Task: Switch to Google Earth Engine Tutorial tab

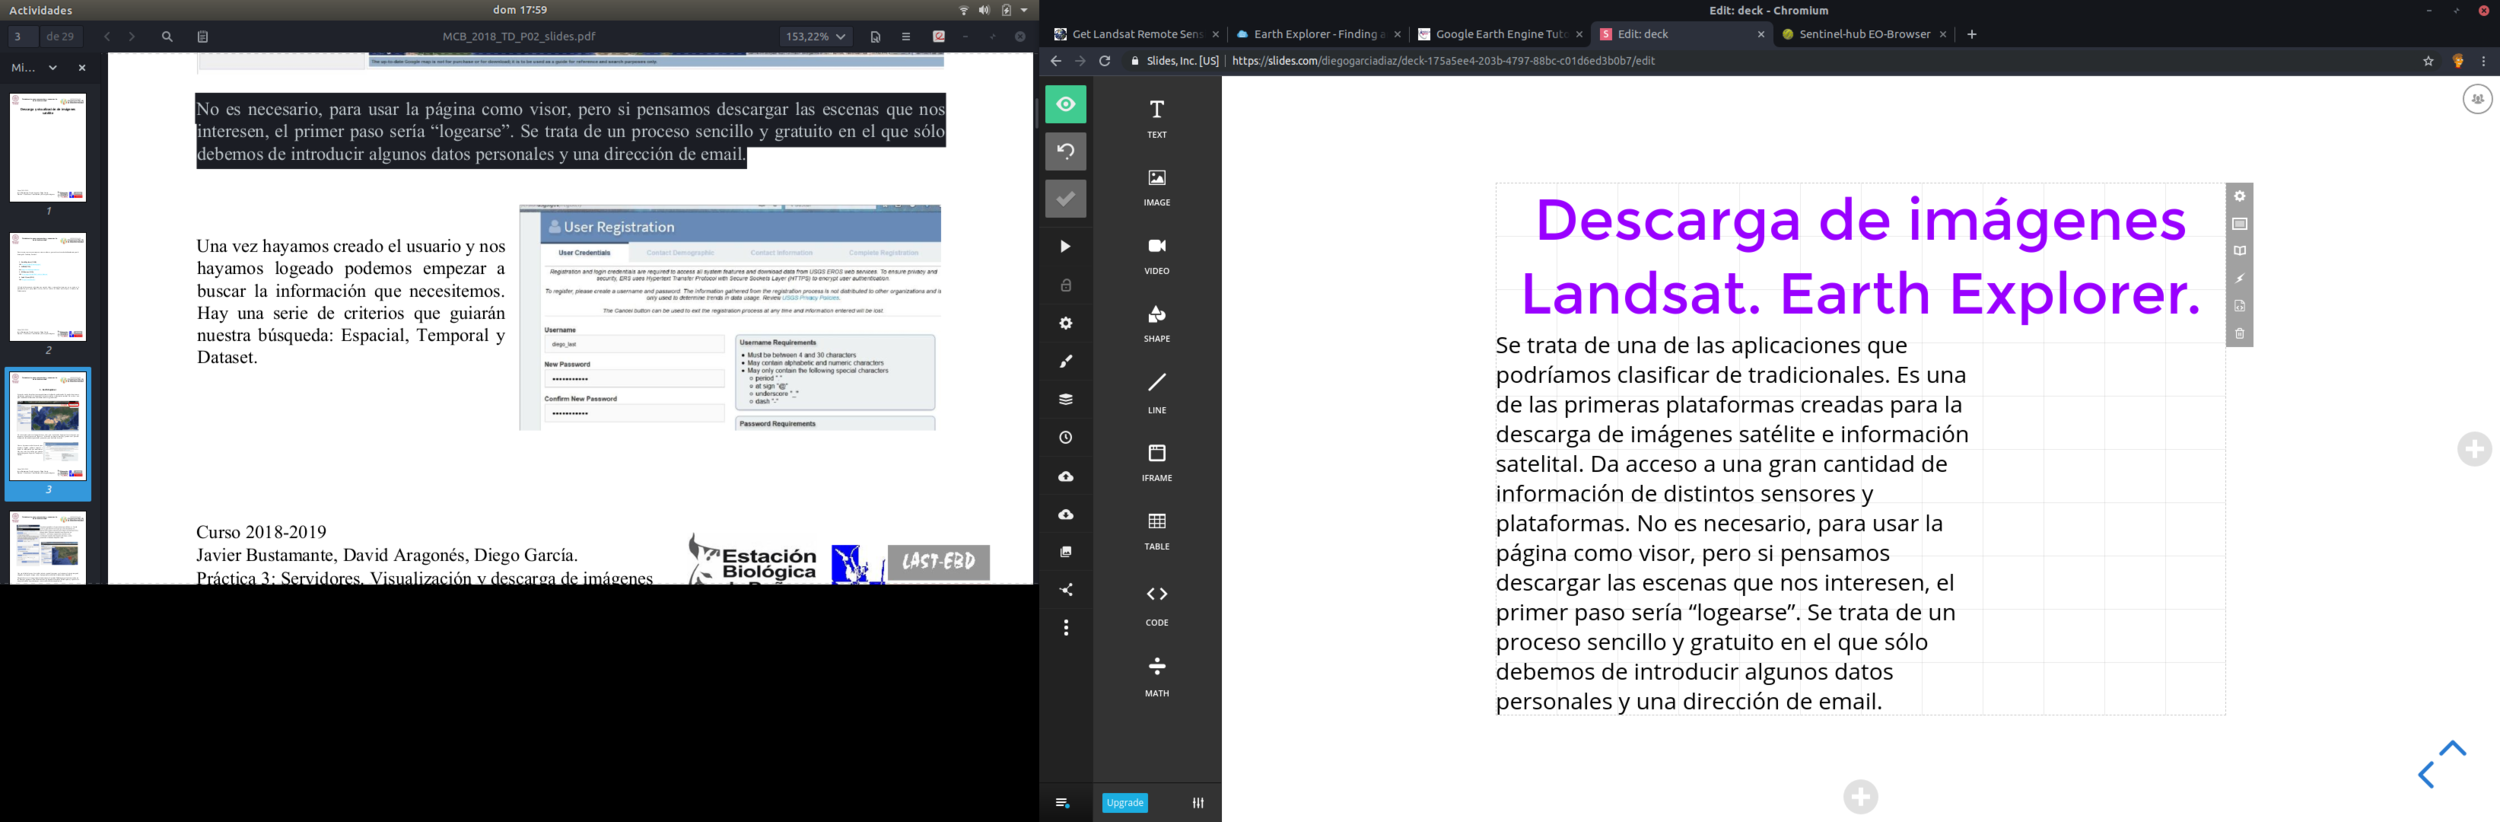Action: coord(1498,34)
